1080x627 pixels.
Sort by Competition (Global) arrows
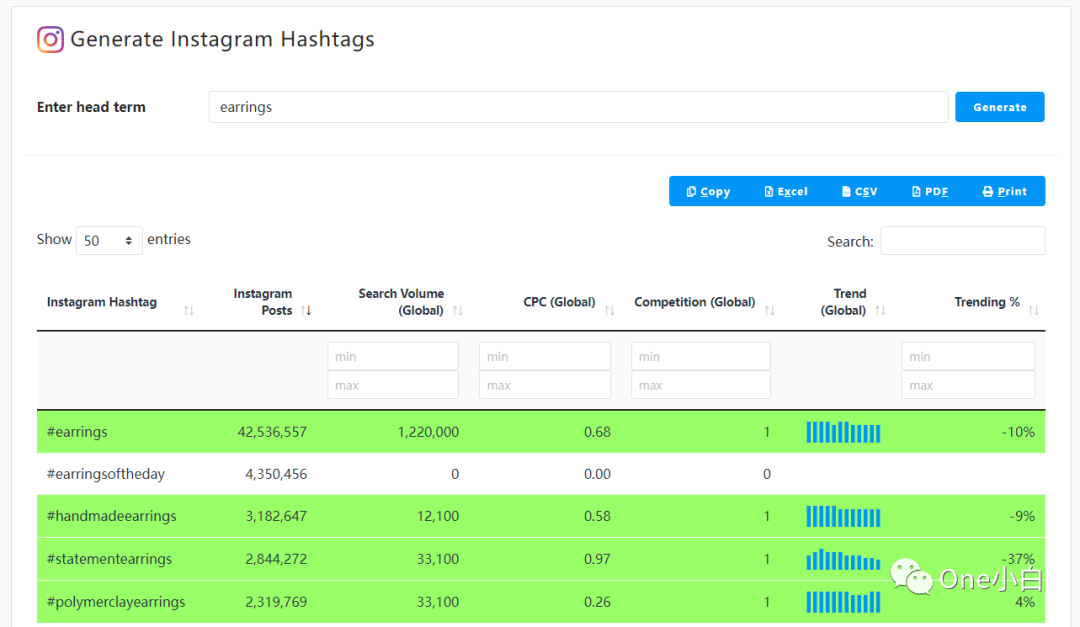click(x=770, y=311)
